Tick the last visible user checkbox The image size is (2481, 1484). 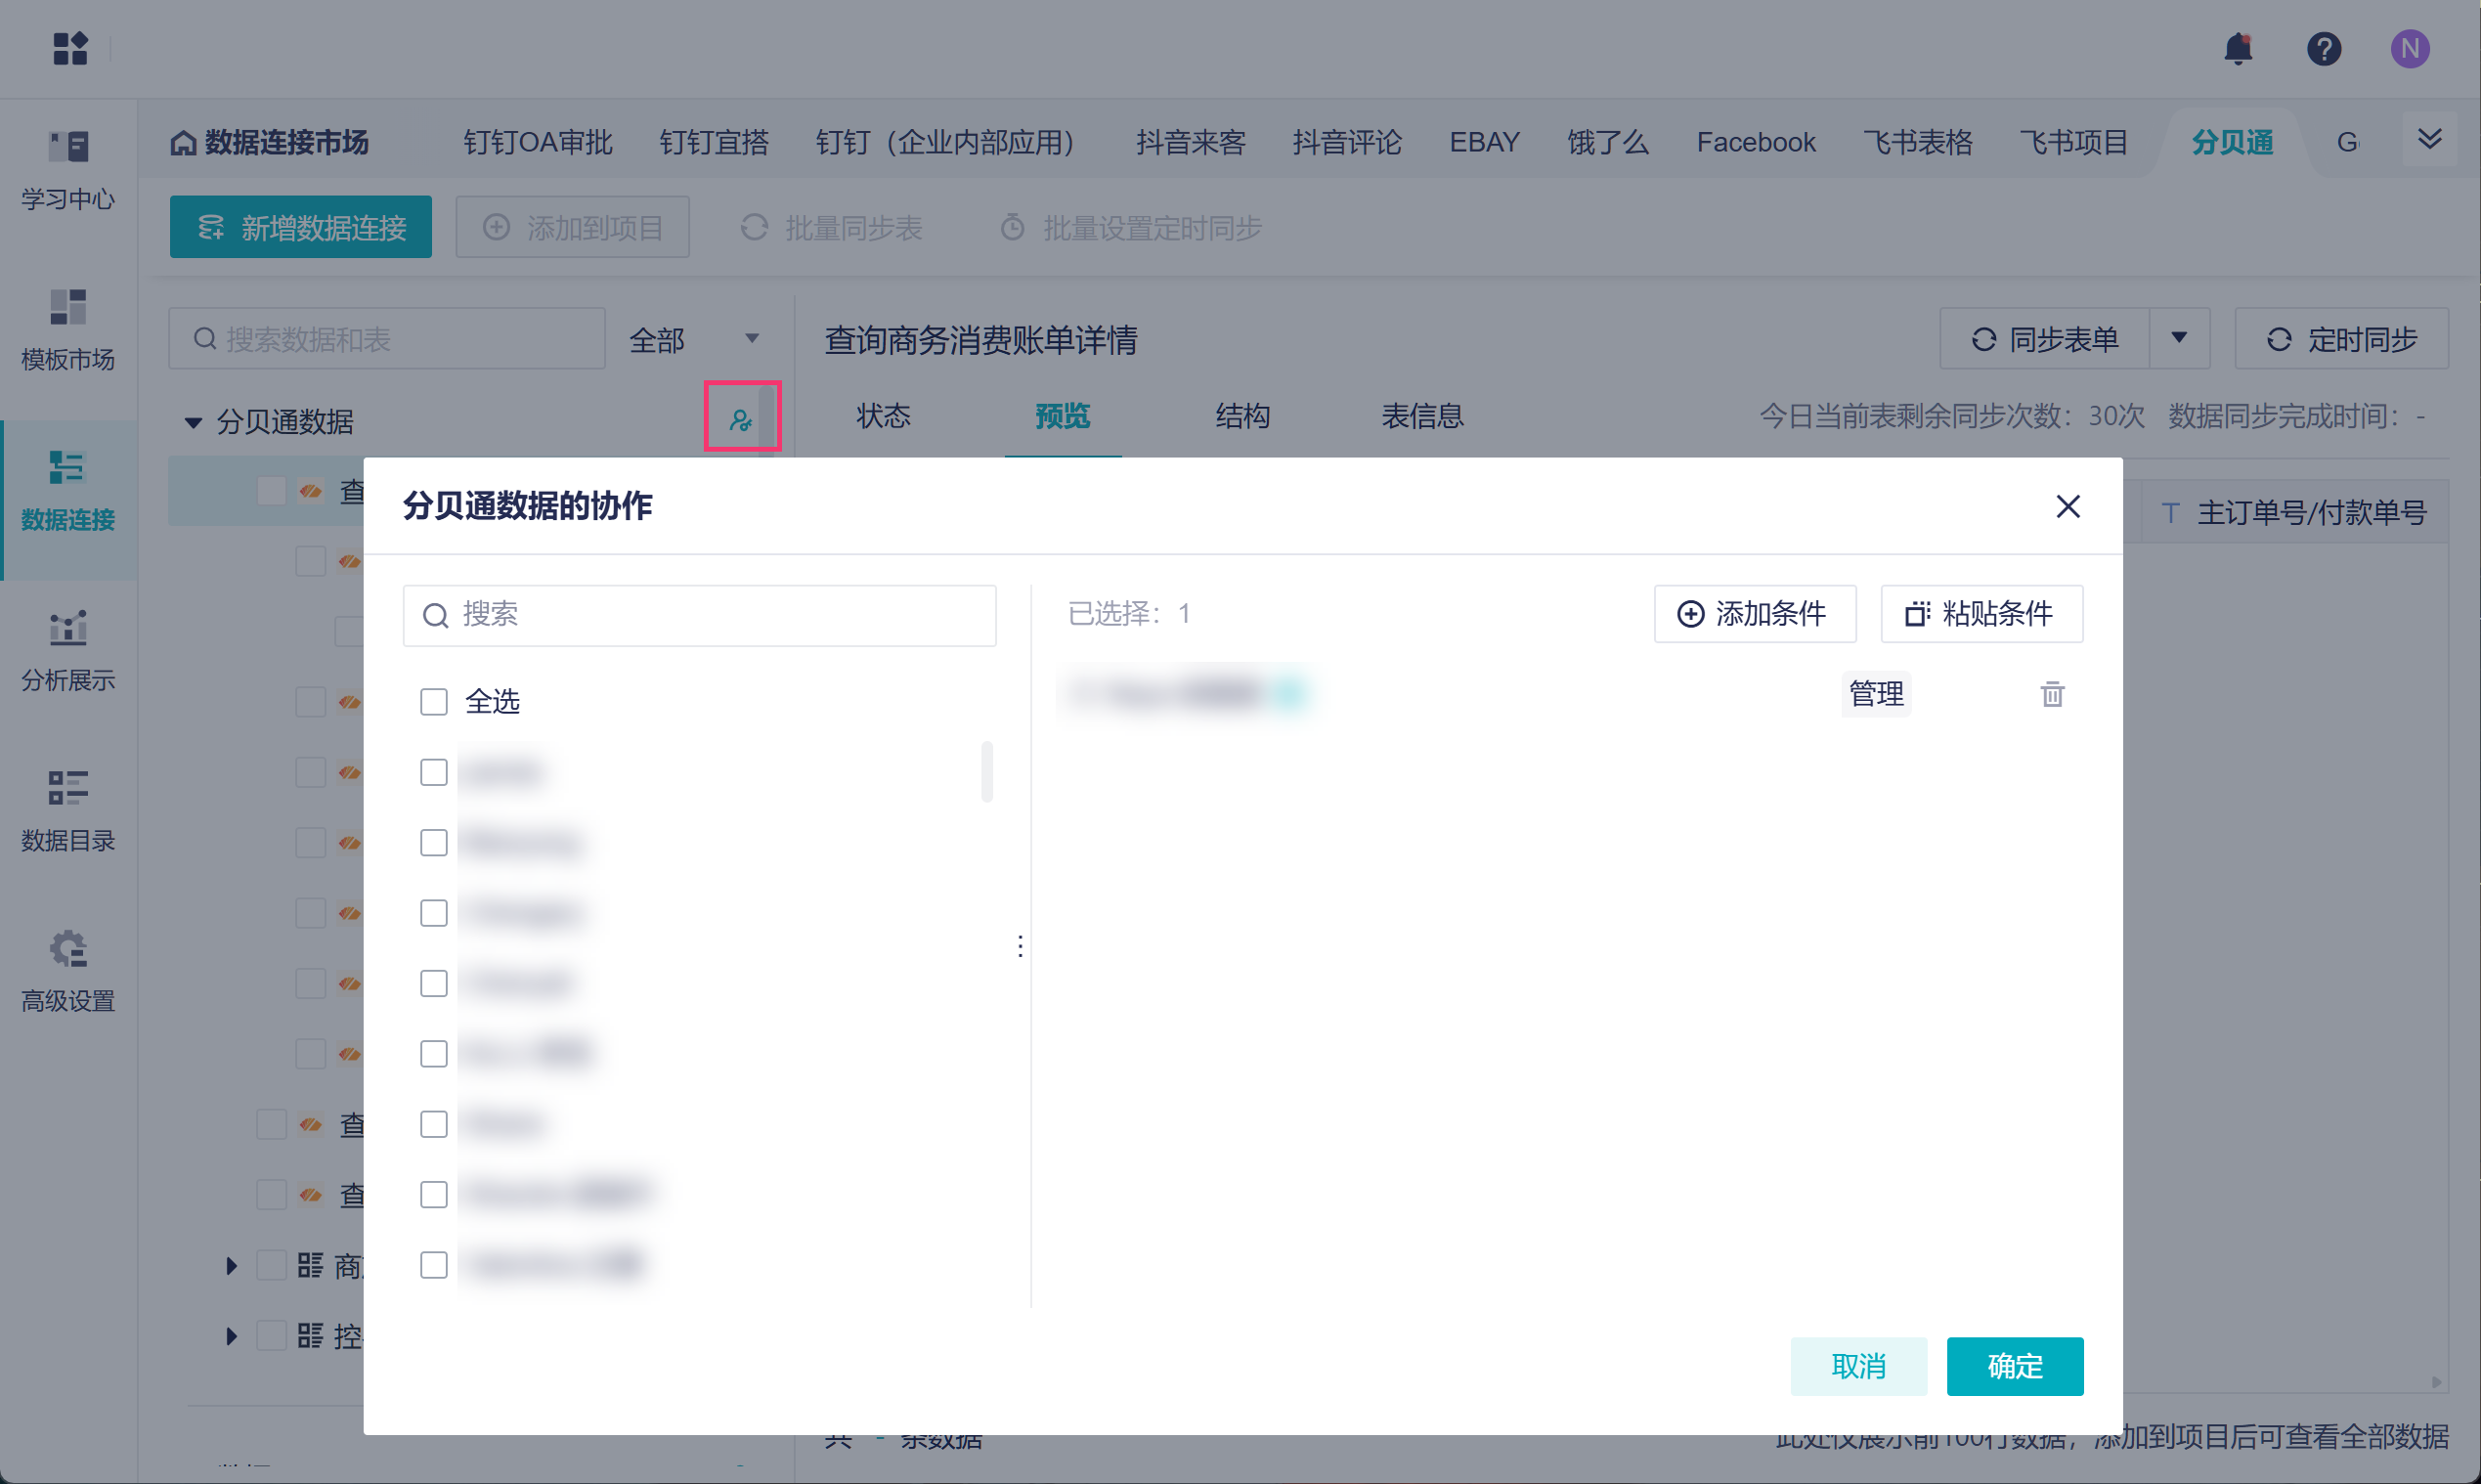point(434,1265)
